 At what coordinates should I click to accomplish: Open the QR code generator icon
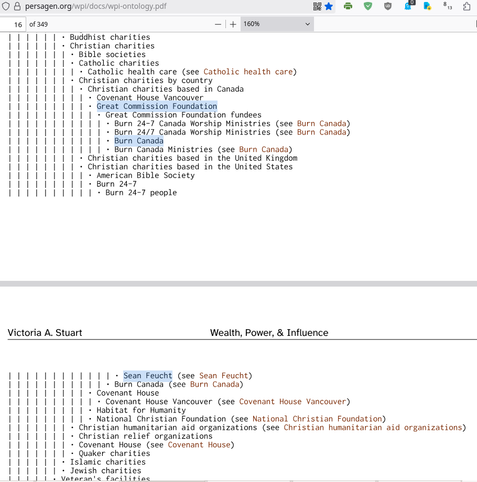317,6
